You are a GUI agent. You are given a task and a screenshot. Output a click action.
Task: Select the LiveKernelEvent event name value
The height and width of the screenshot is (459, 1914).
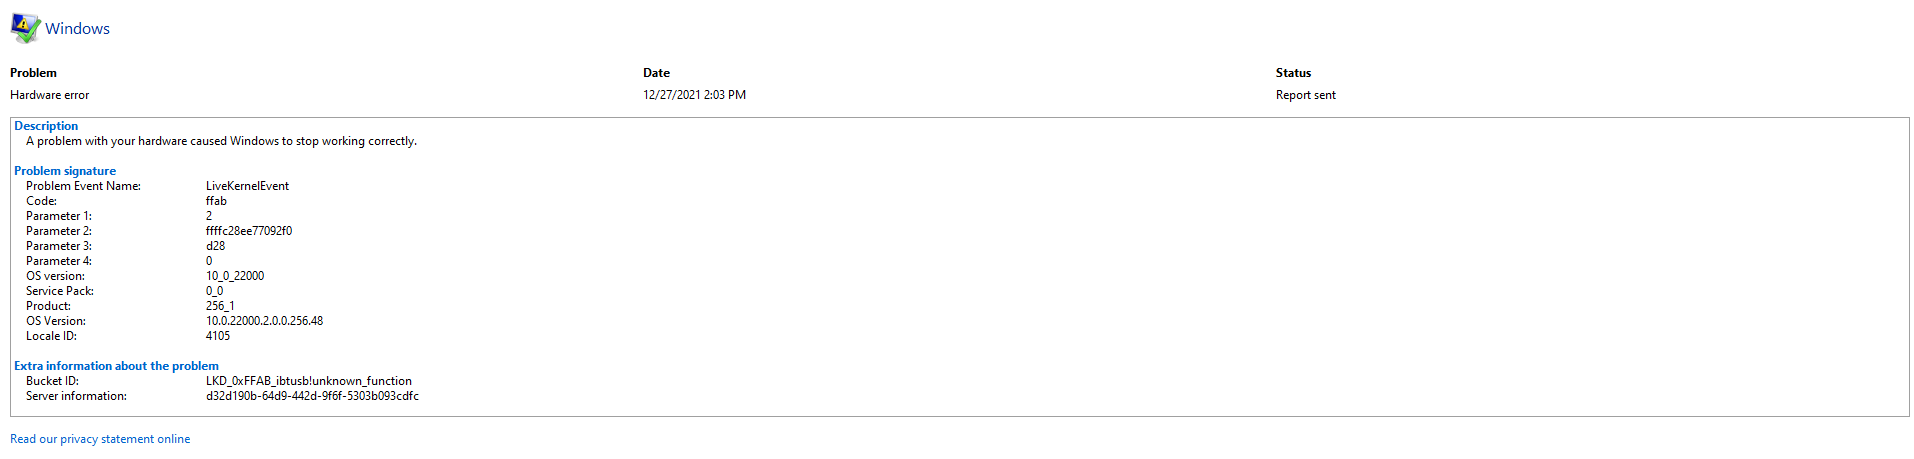[247, 186]
